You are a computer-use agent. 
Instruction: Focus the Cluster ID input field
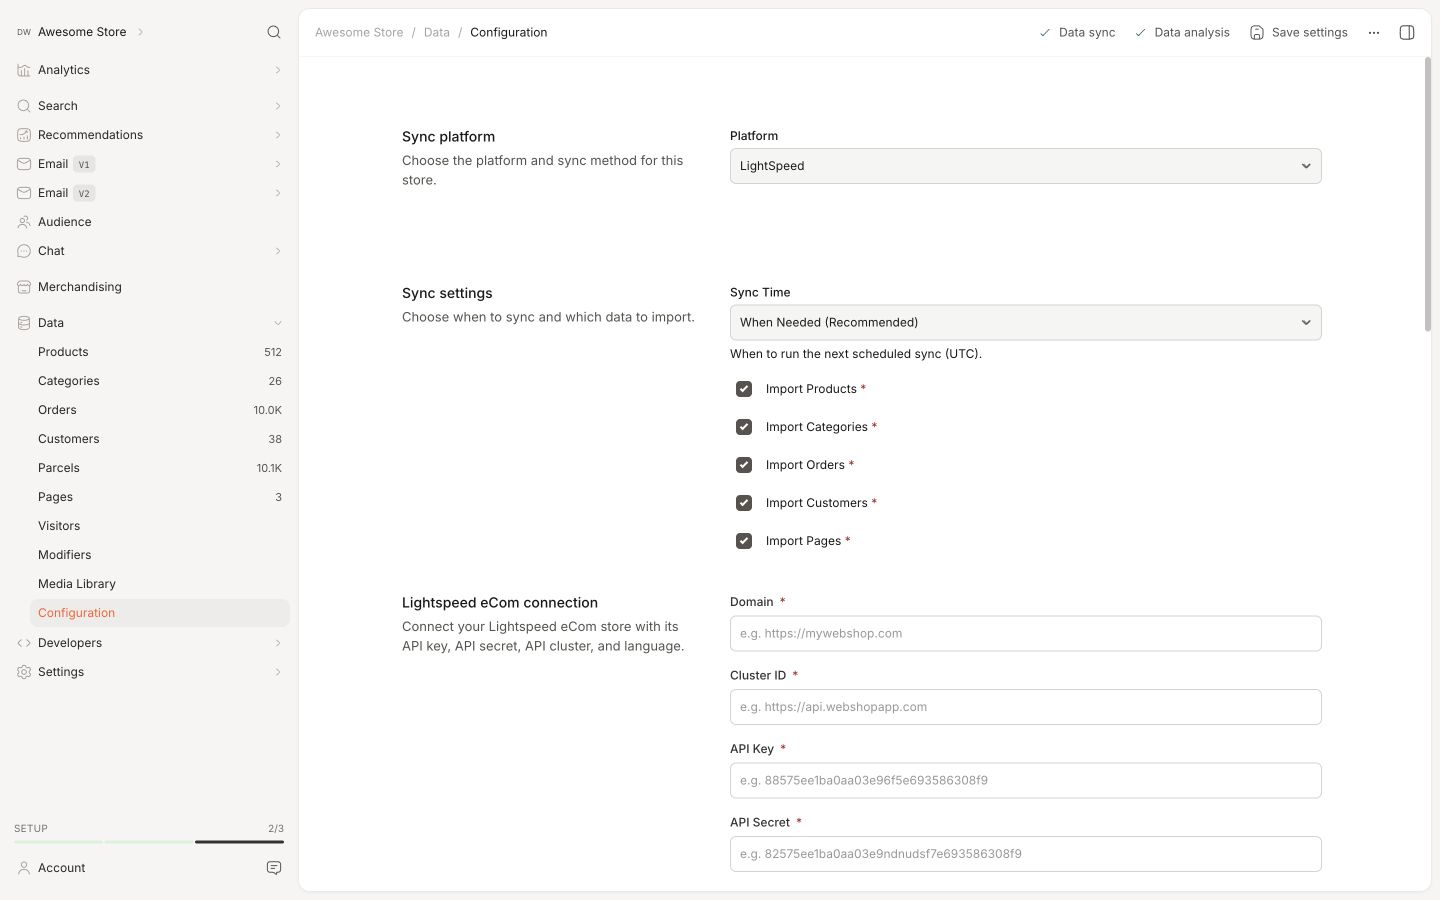click(1025, 707)
